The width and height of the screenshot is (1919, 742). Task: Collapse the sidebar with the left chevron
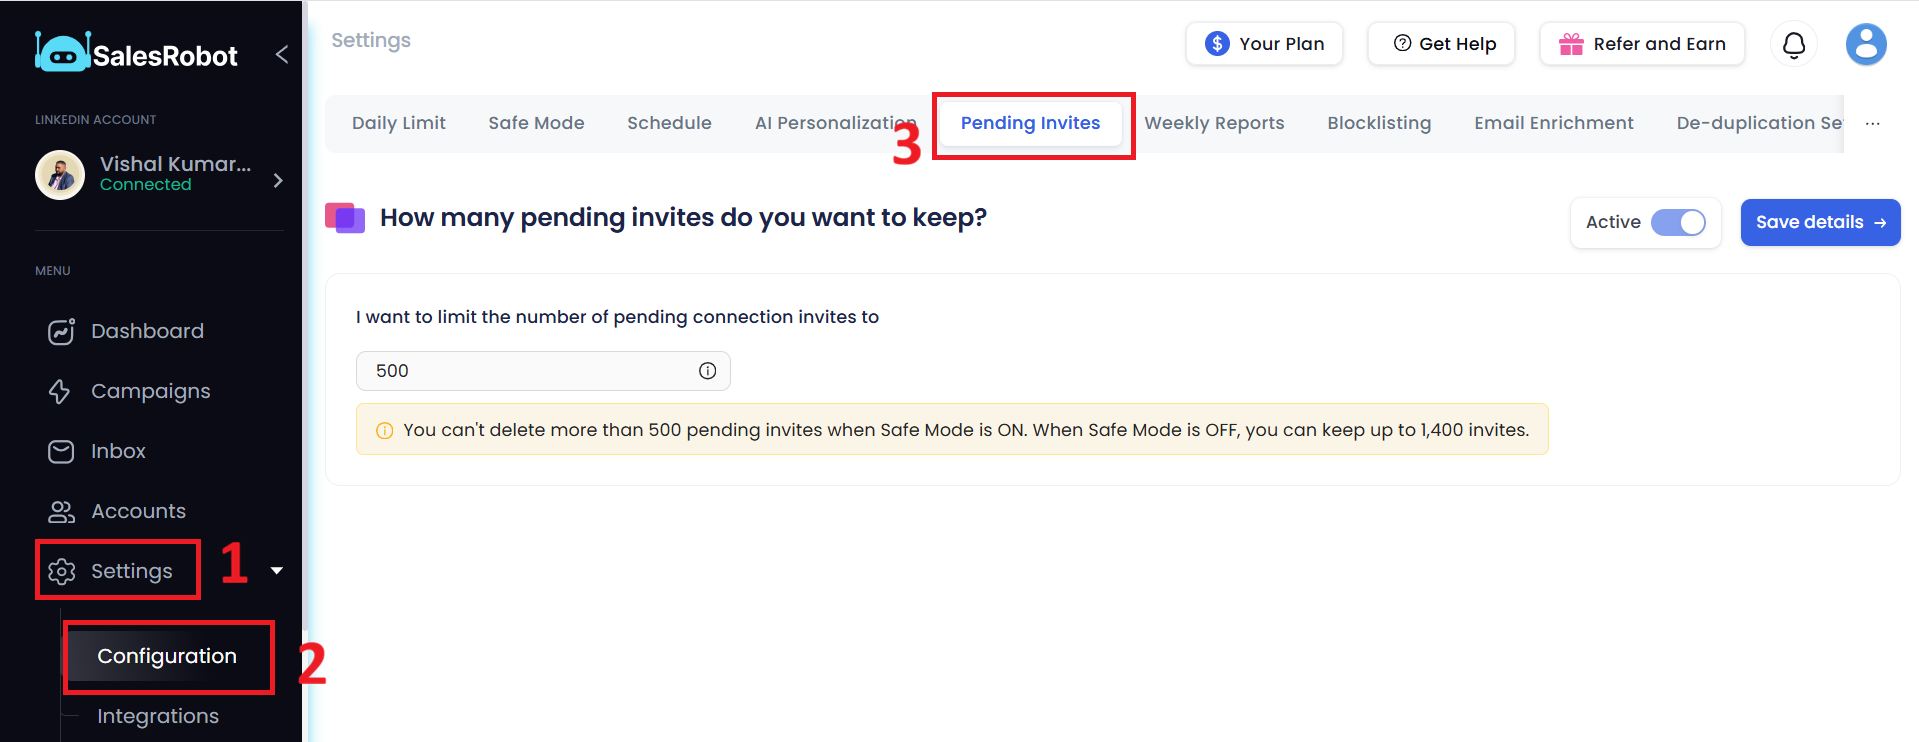282,54
